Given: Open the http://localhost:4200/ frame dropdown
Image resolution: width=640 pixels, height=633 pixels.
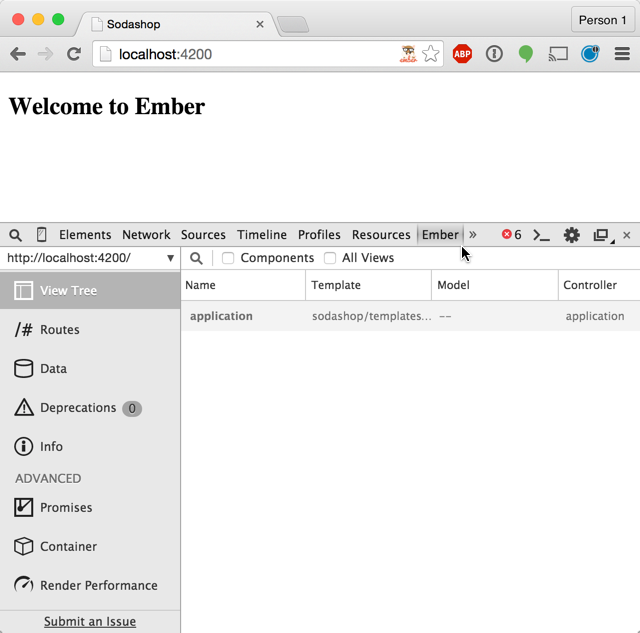Looking at the screenshot, I should (x=90, y=258).
